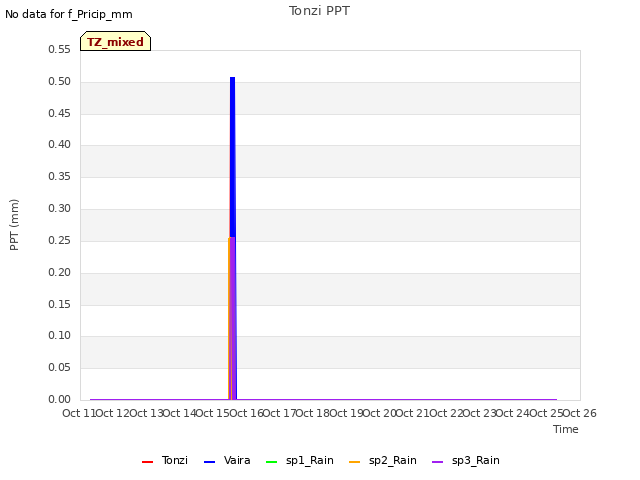The width and height of the screenshot is (640, 480).
Task: Click the sp3_Rain legend entry
Action: 466,460
